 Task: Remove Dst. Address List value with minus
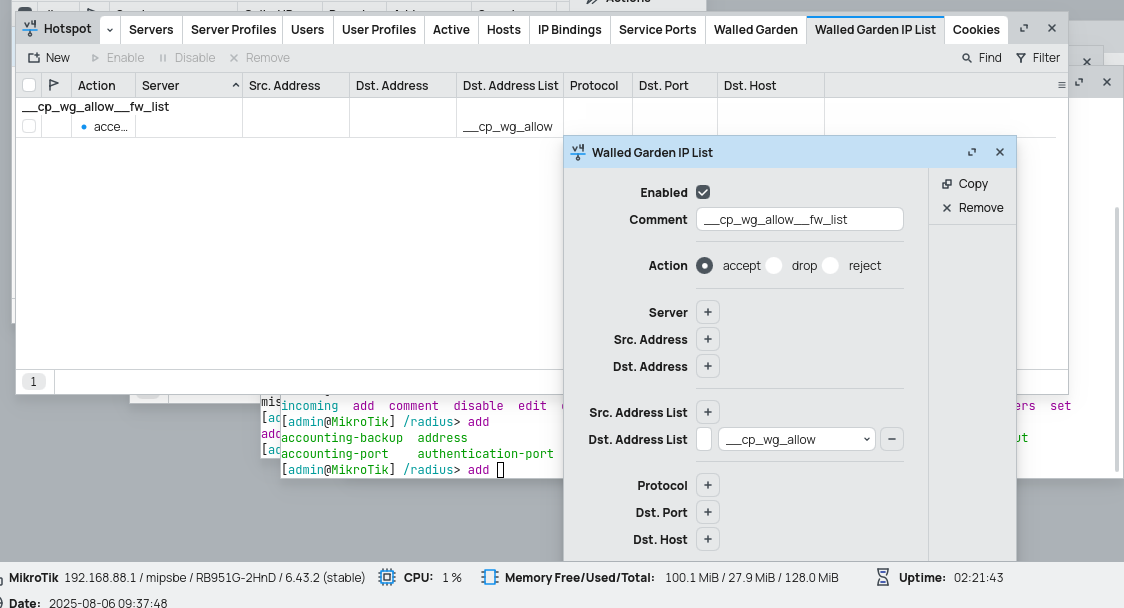[x=892, y=439]
